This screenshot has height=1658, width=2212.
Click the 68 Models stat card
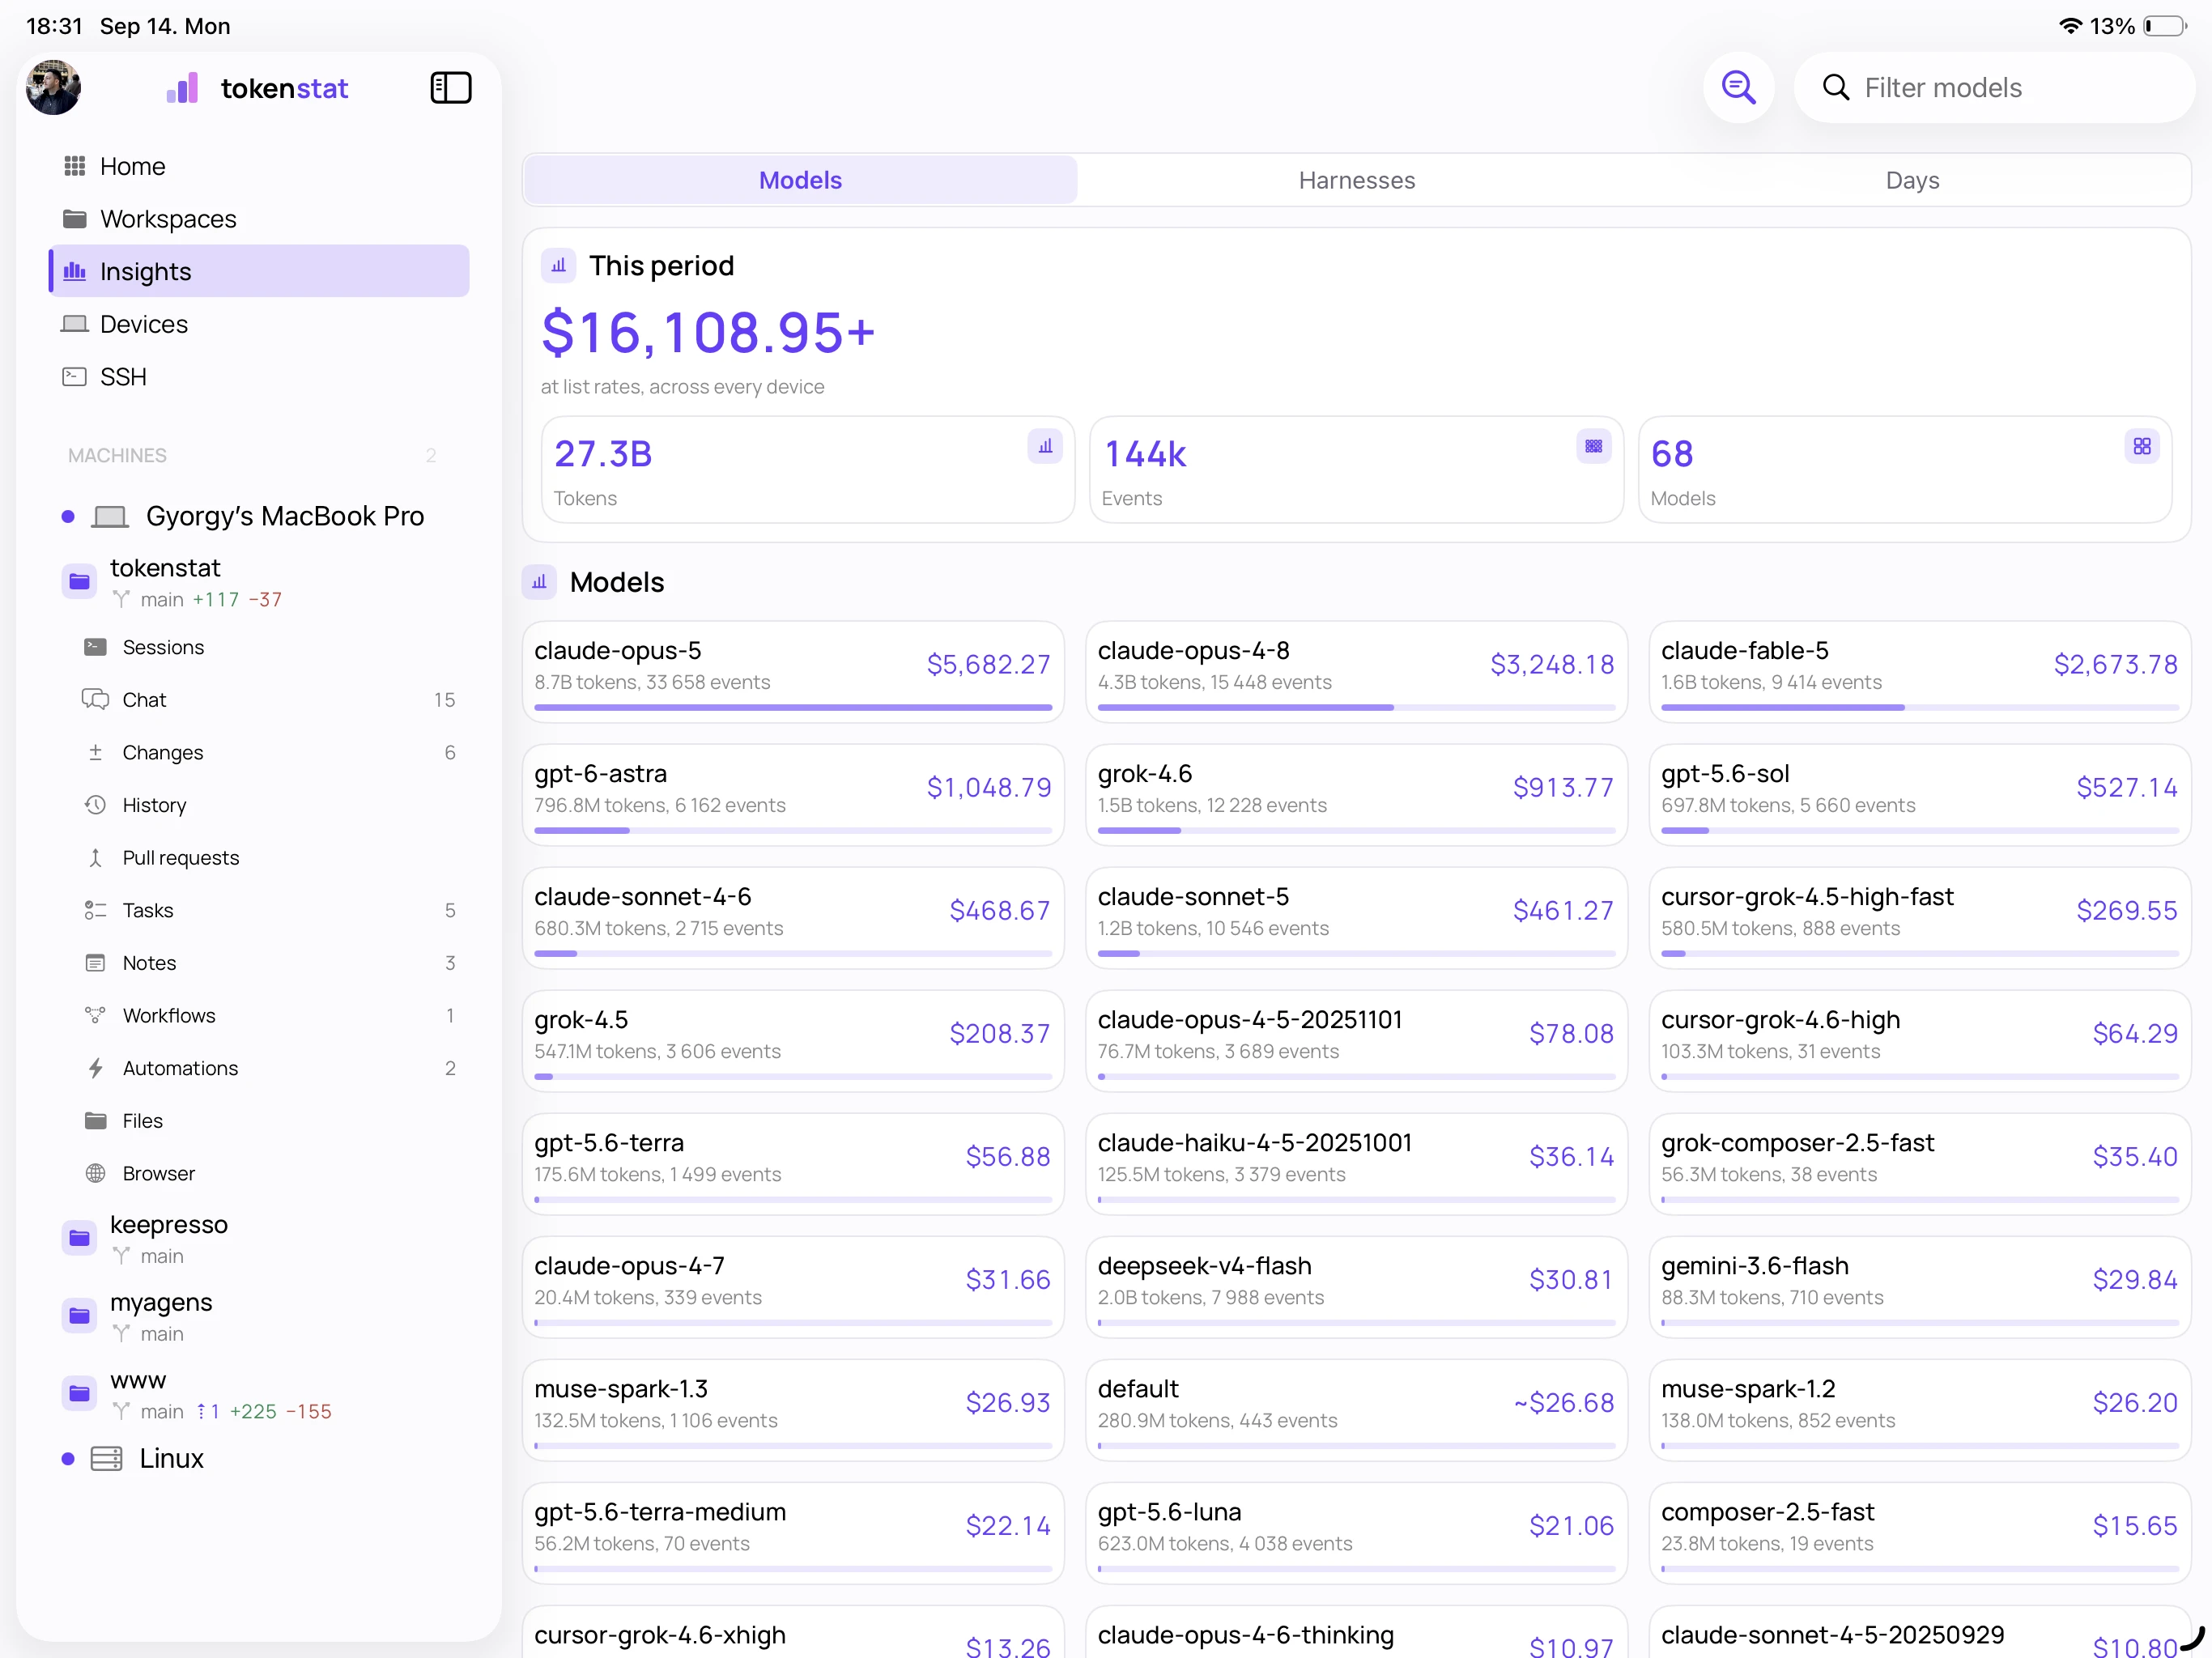(1905, 470)
